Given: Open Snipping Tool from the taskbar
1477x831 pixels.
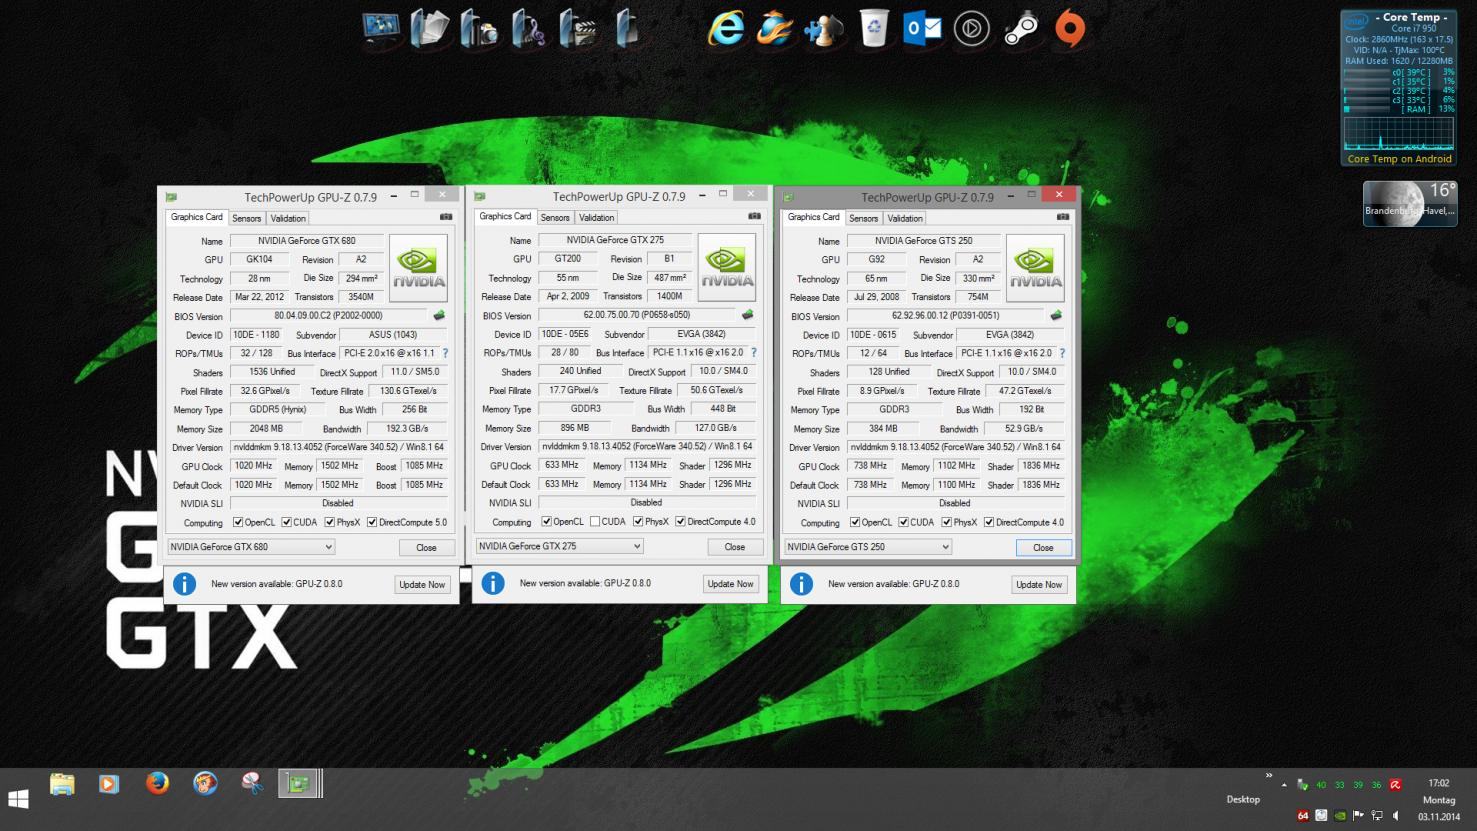Looking at the screenshot, I should click(253, 783).
